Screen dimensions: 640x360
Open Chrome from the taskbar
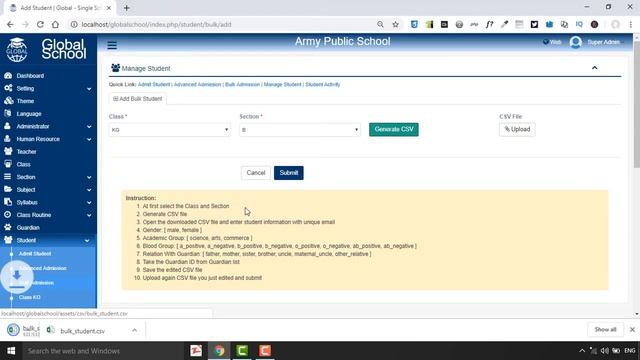tap(219, 351)
